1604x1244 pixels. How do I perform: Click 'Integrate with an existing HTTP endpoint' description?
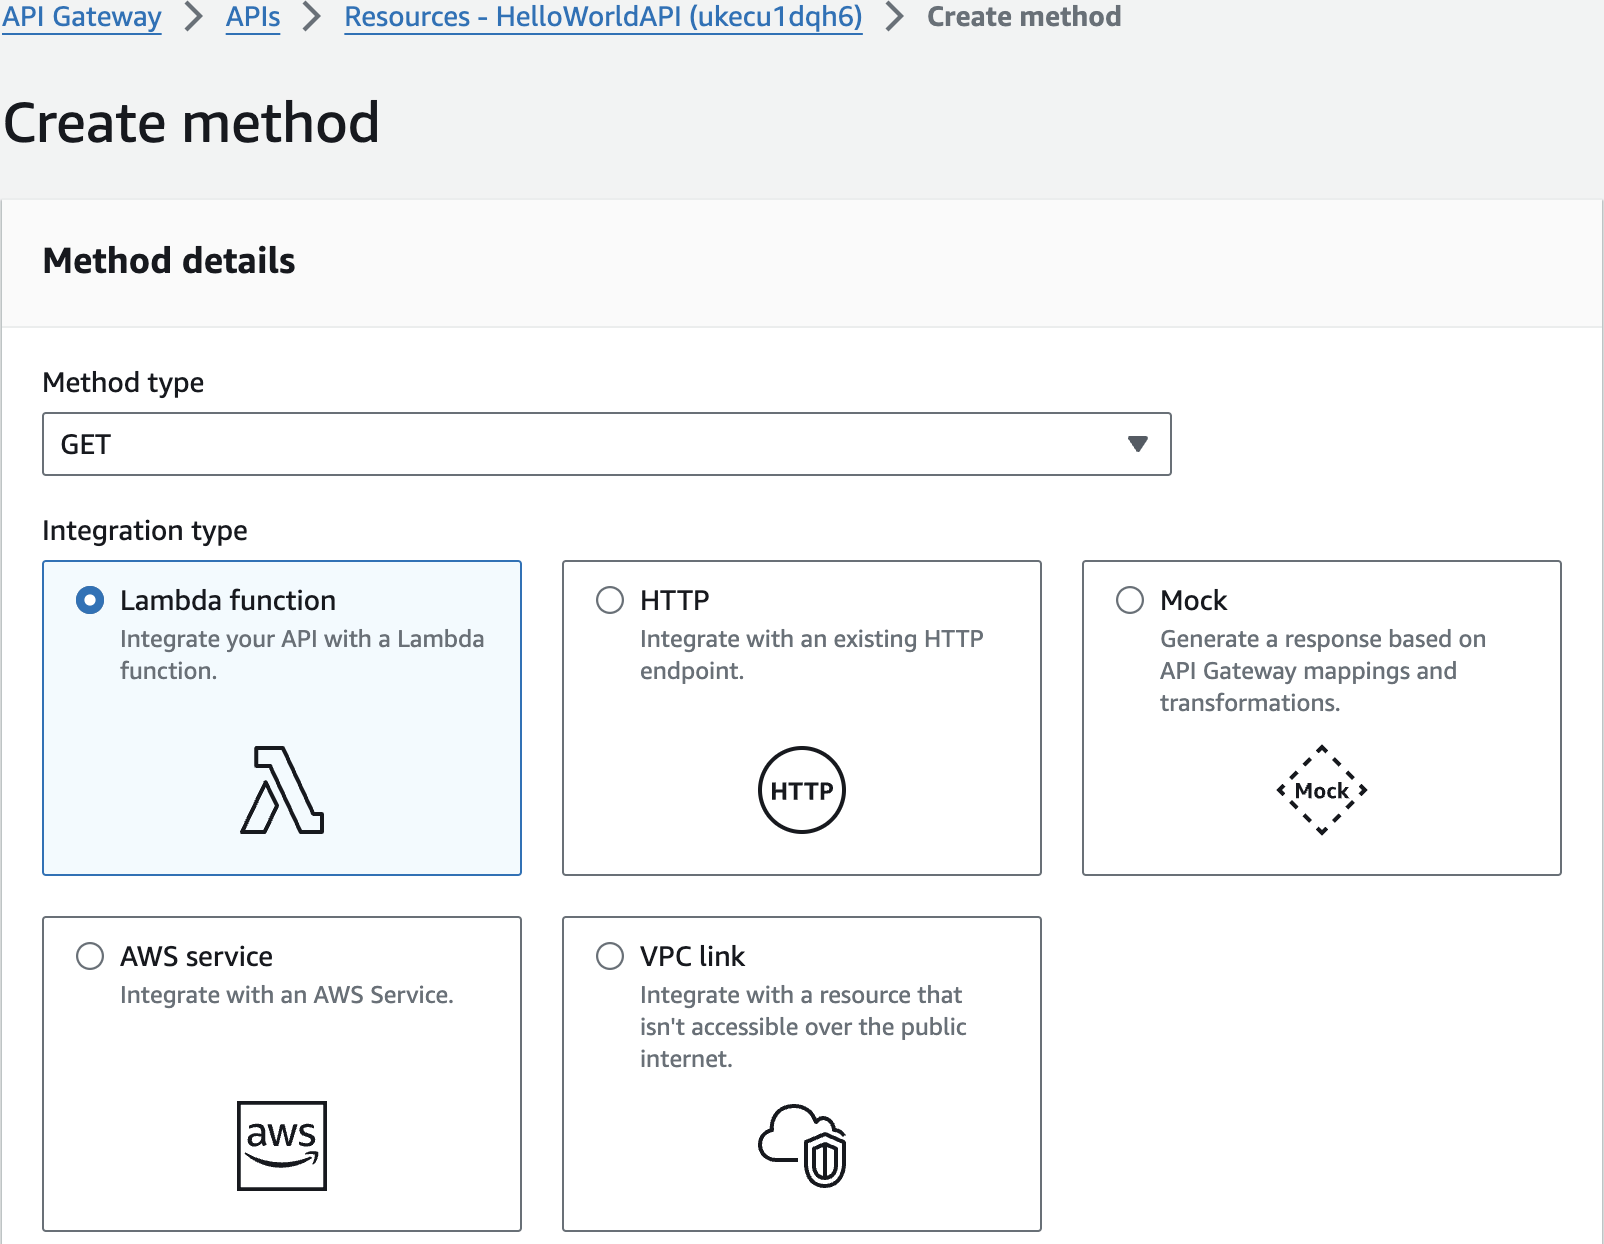(x=812, y=655)
